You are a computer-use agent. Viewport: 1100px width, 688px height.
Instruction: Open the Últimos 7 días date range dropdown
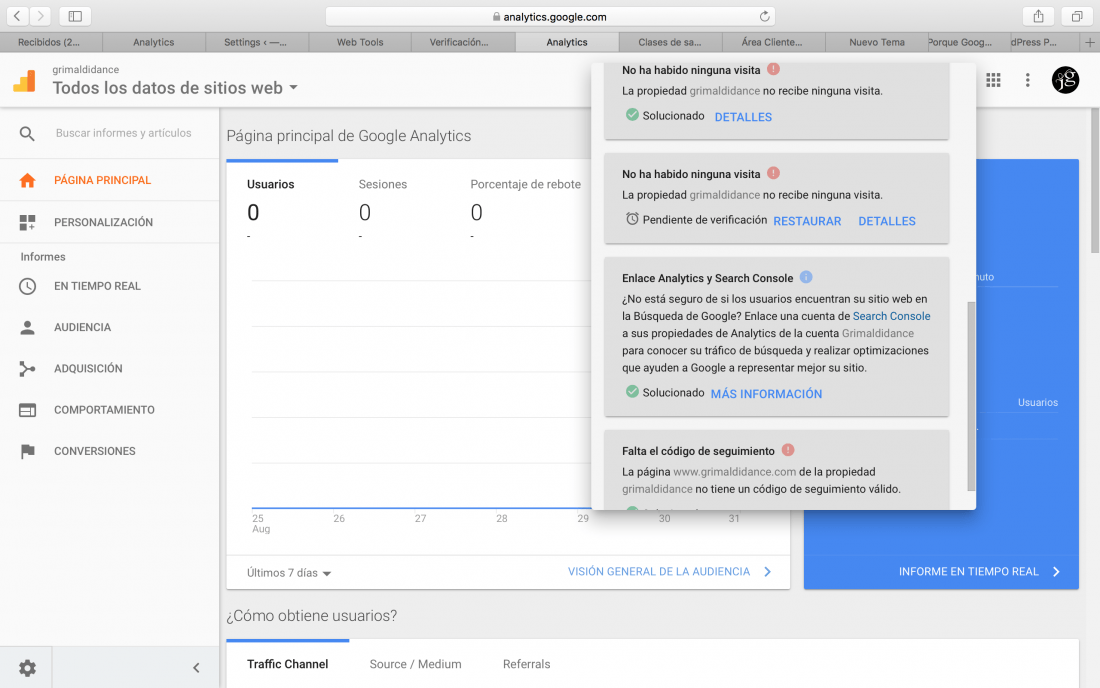click(289, 573)
